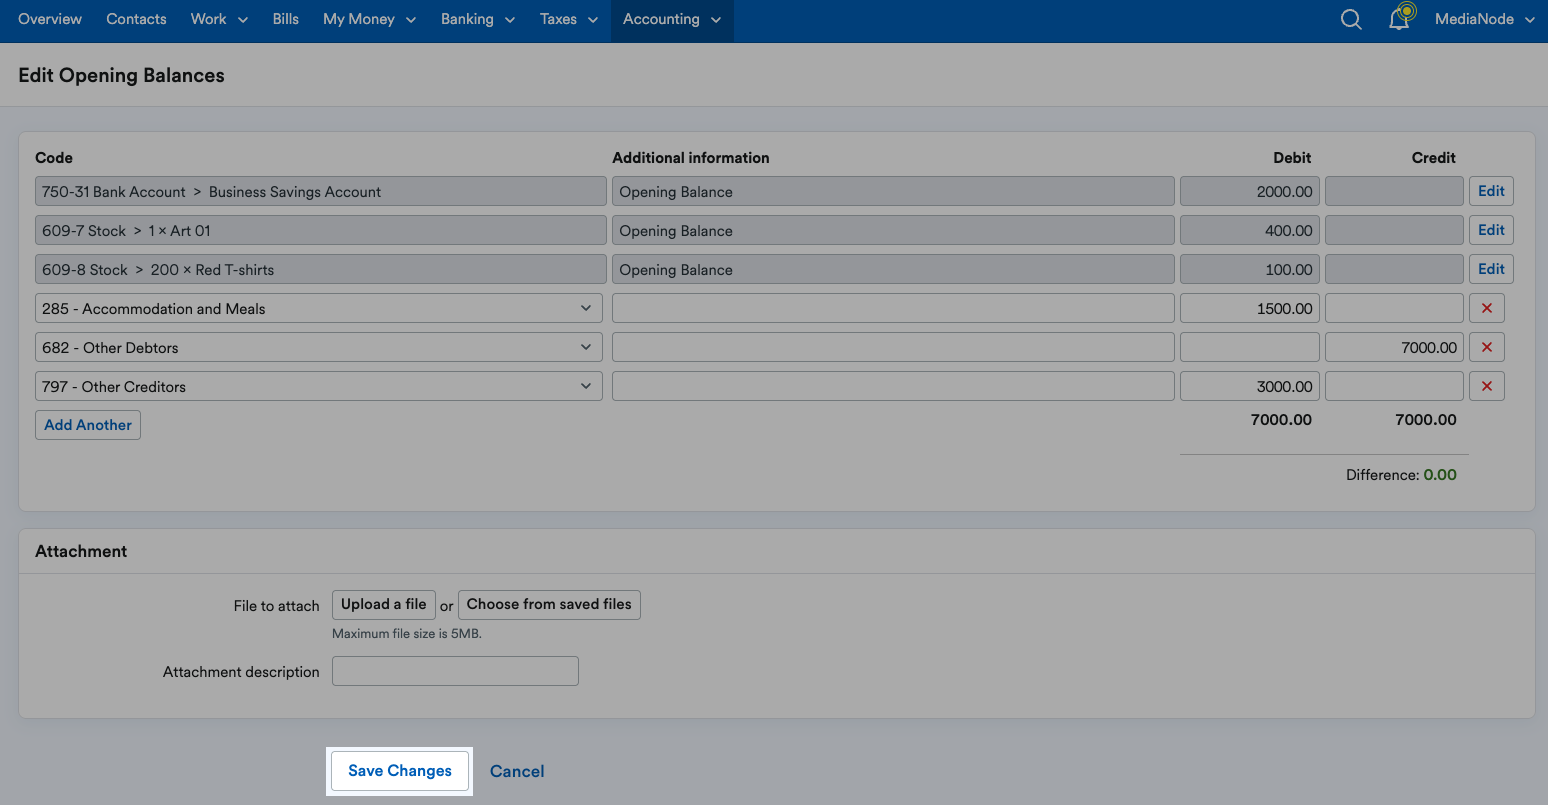
Task: Click the Red T-shirts debit value 100.00
Action: coord(1250,269)
